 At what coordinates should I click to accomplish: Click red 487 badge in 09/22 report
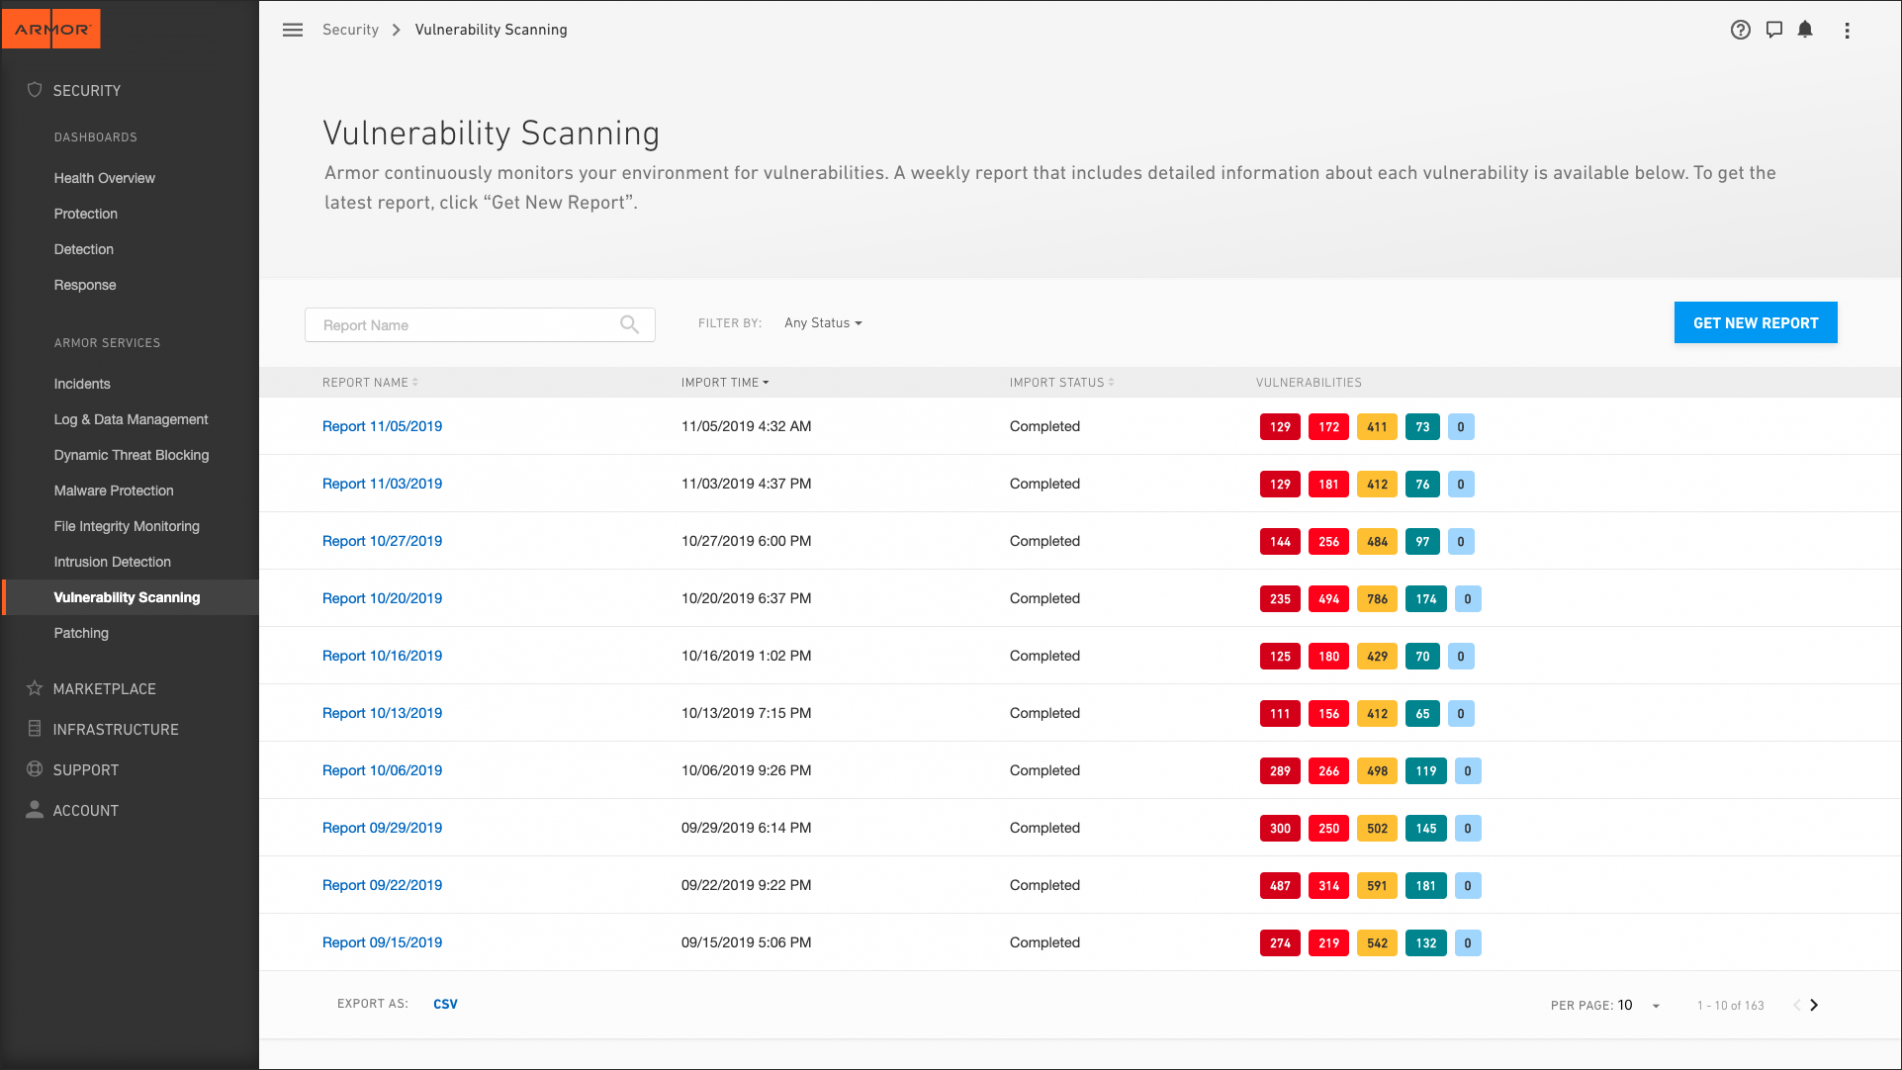[x=1280, y=885]
